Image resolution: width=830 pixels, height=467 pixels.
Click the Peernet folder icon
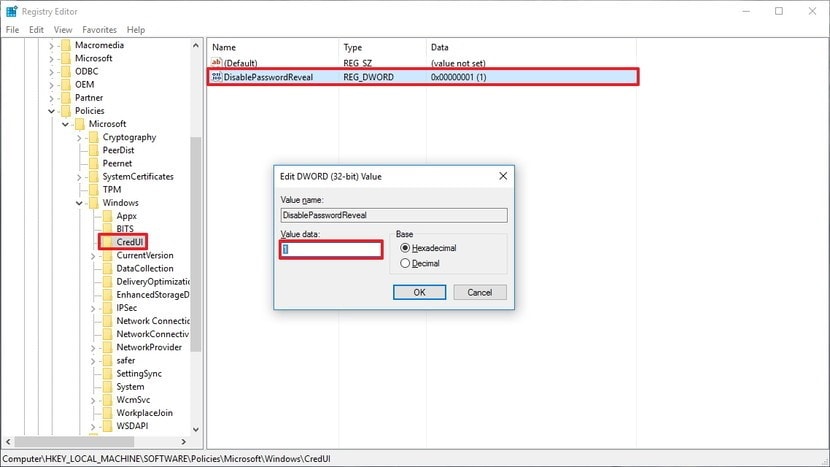pos(94,164)
